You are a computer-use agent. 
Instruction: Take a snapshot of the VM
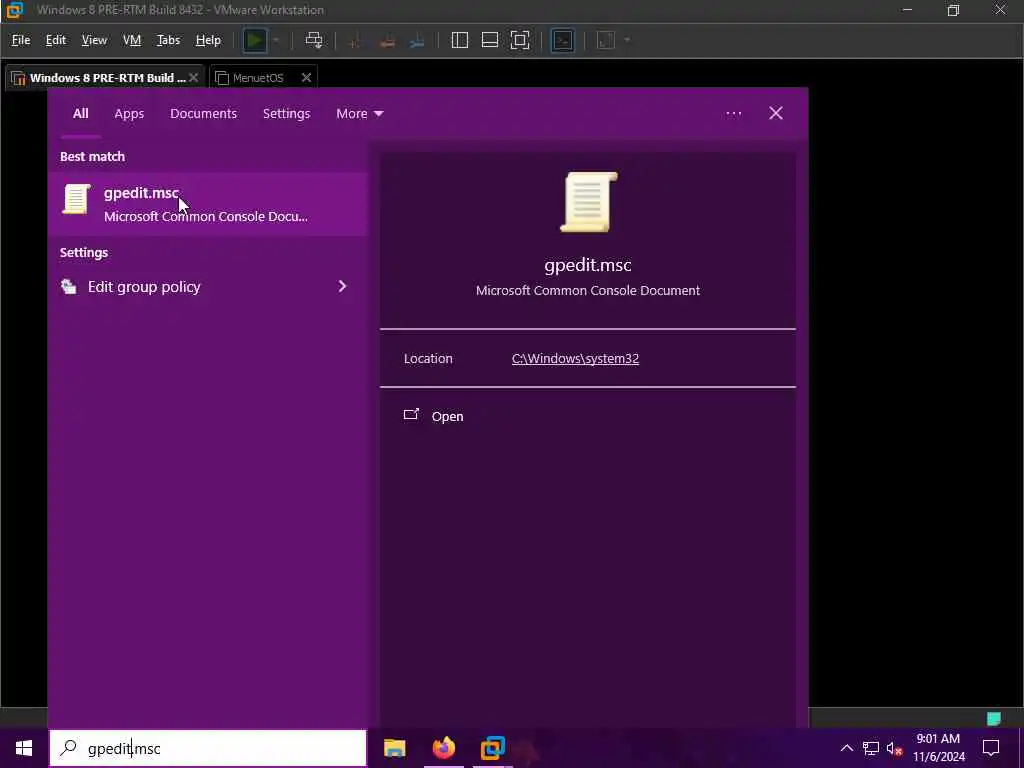tap(355, 40)
